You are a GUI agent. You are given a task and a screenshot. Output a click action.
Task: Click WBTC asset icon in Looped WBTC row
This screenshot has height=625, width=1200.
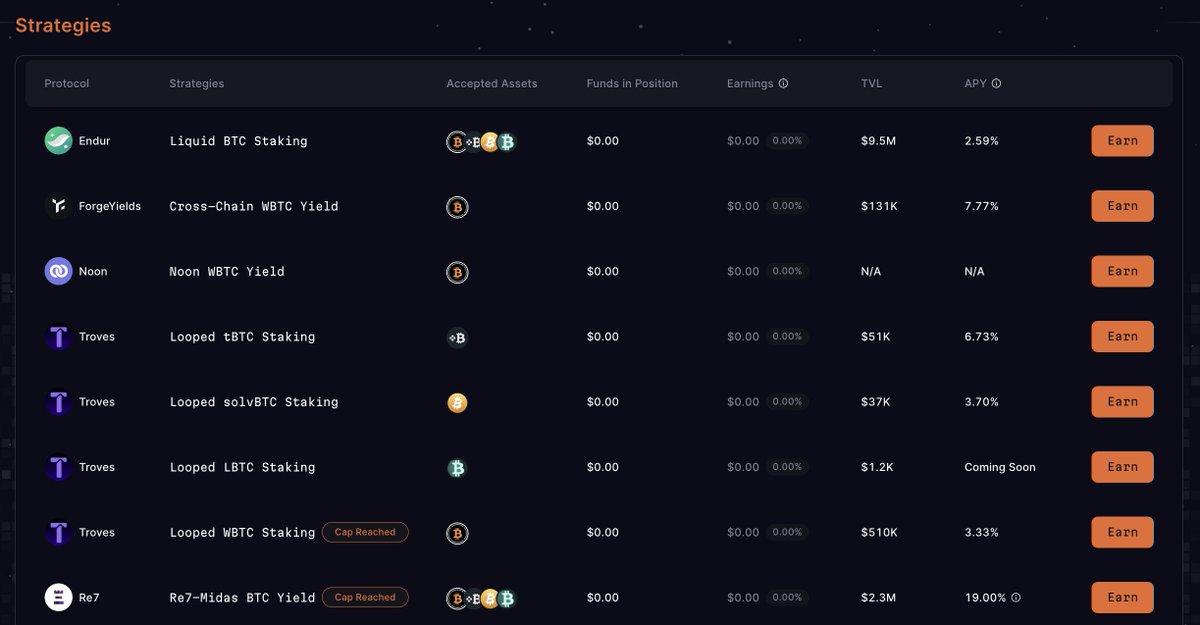[x=457, y=533]
